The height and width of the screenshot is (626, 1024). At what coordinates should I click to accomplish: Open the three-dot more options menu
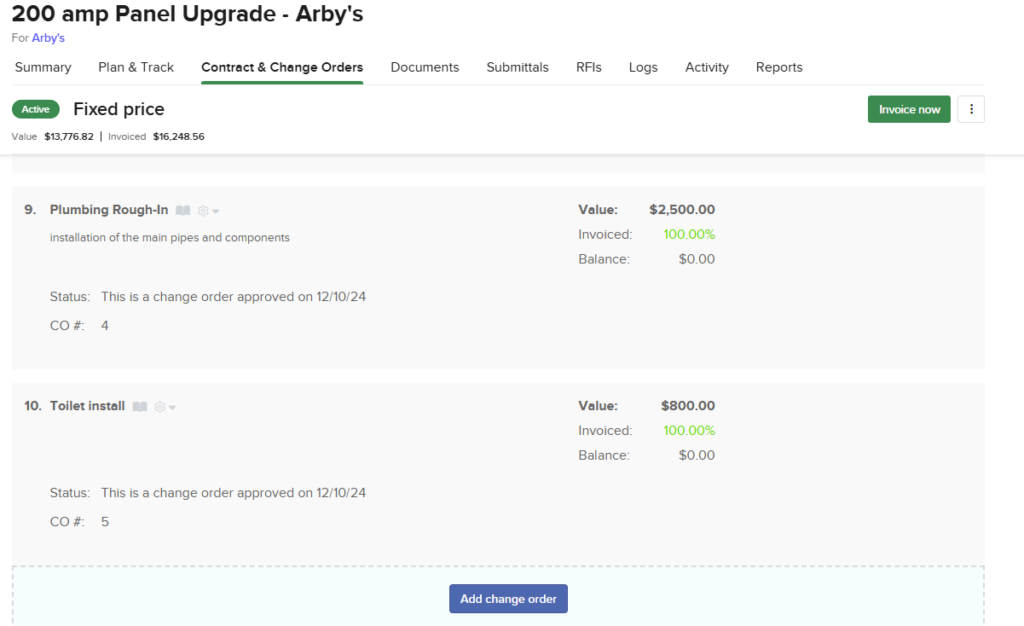971,109
